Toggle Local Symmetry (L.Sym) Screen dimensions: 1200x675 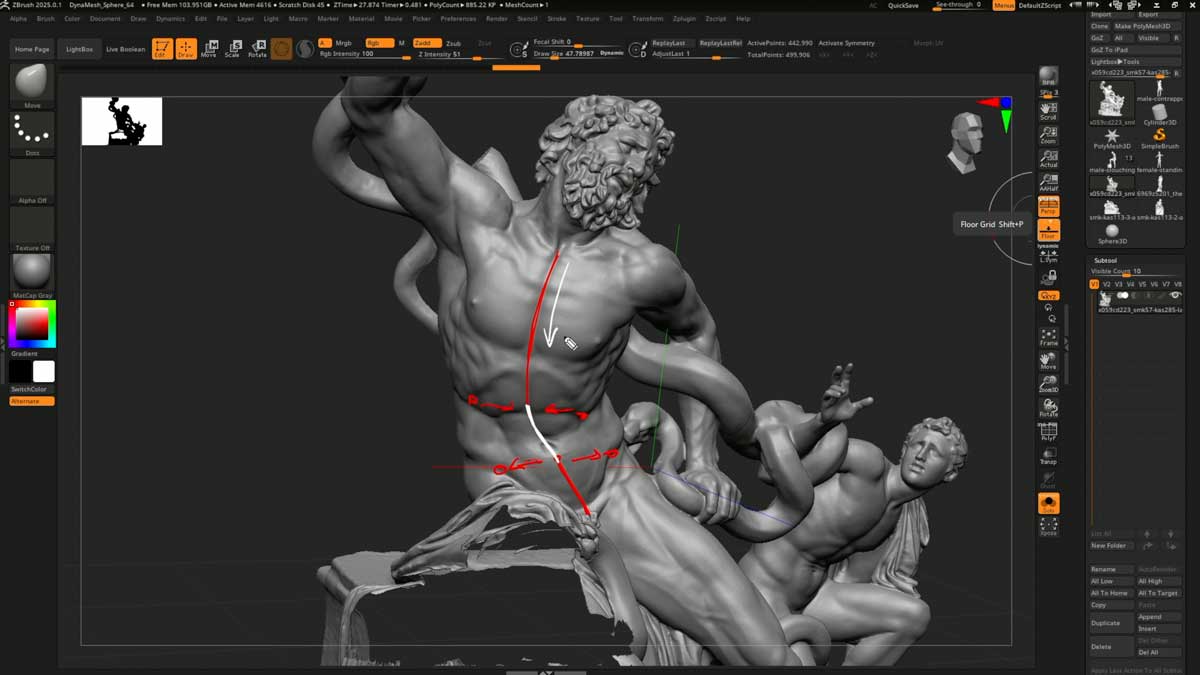click(1048, 254)
